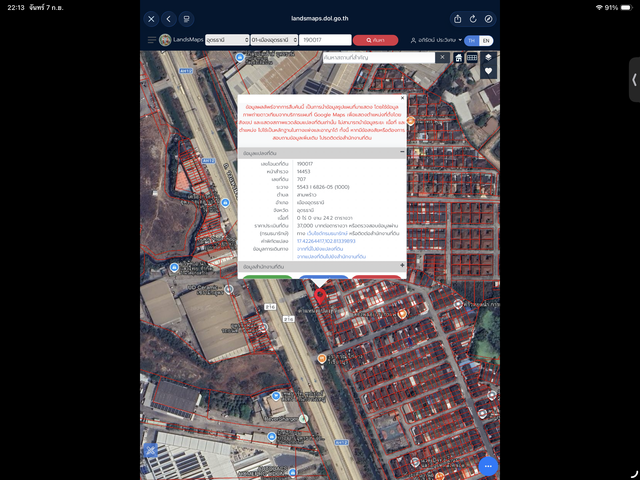Click the blue place marker by AH12 label
This screenshot has width=640, height=480.
[x=225, y=202]
